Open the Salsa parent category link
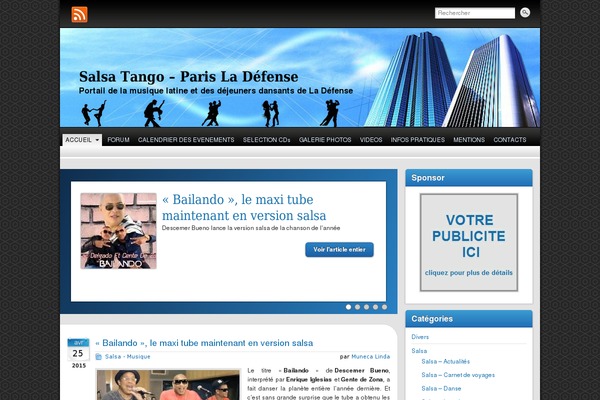The width and height of the screenshot is (600, 400). pos(419,351)
